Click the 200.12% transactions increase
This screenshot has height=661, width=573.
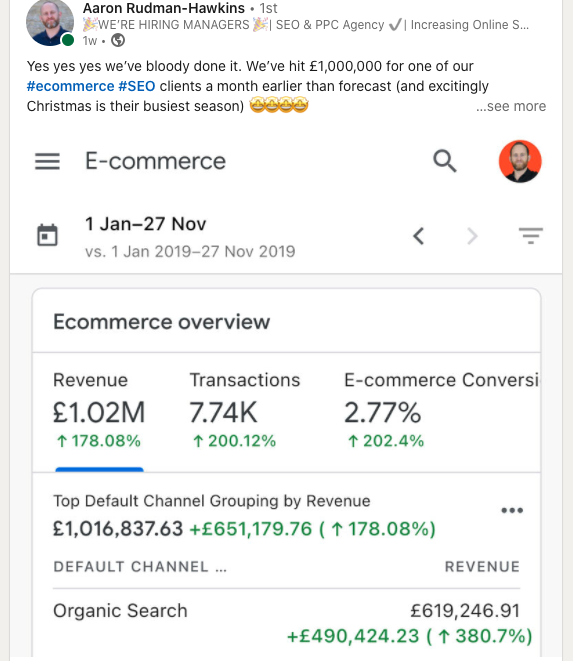[234, 441]
